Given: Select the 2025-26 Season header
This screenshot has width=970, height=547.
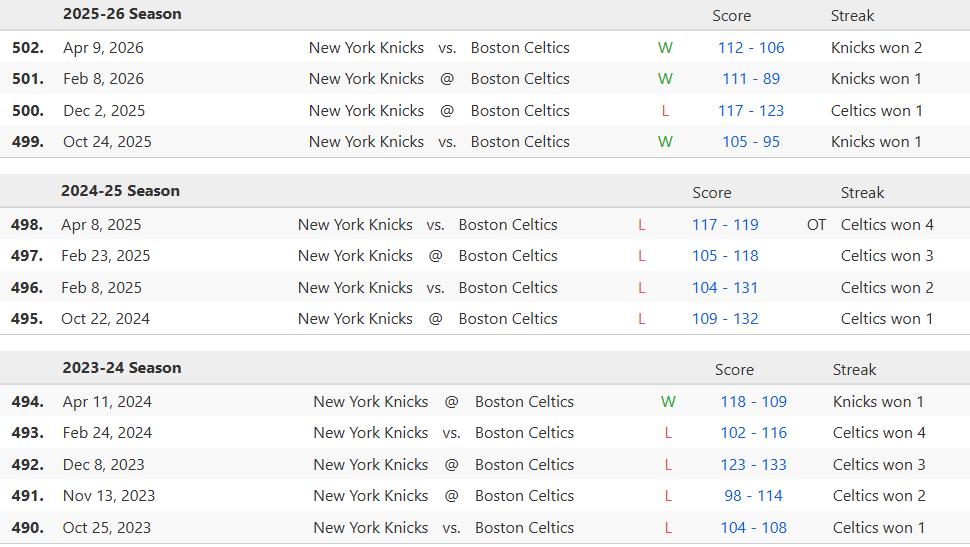Looking at the screenshot, I should point(122,14).
